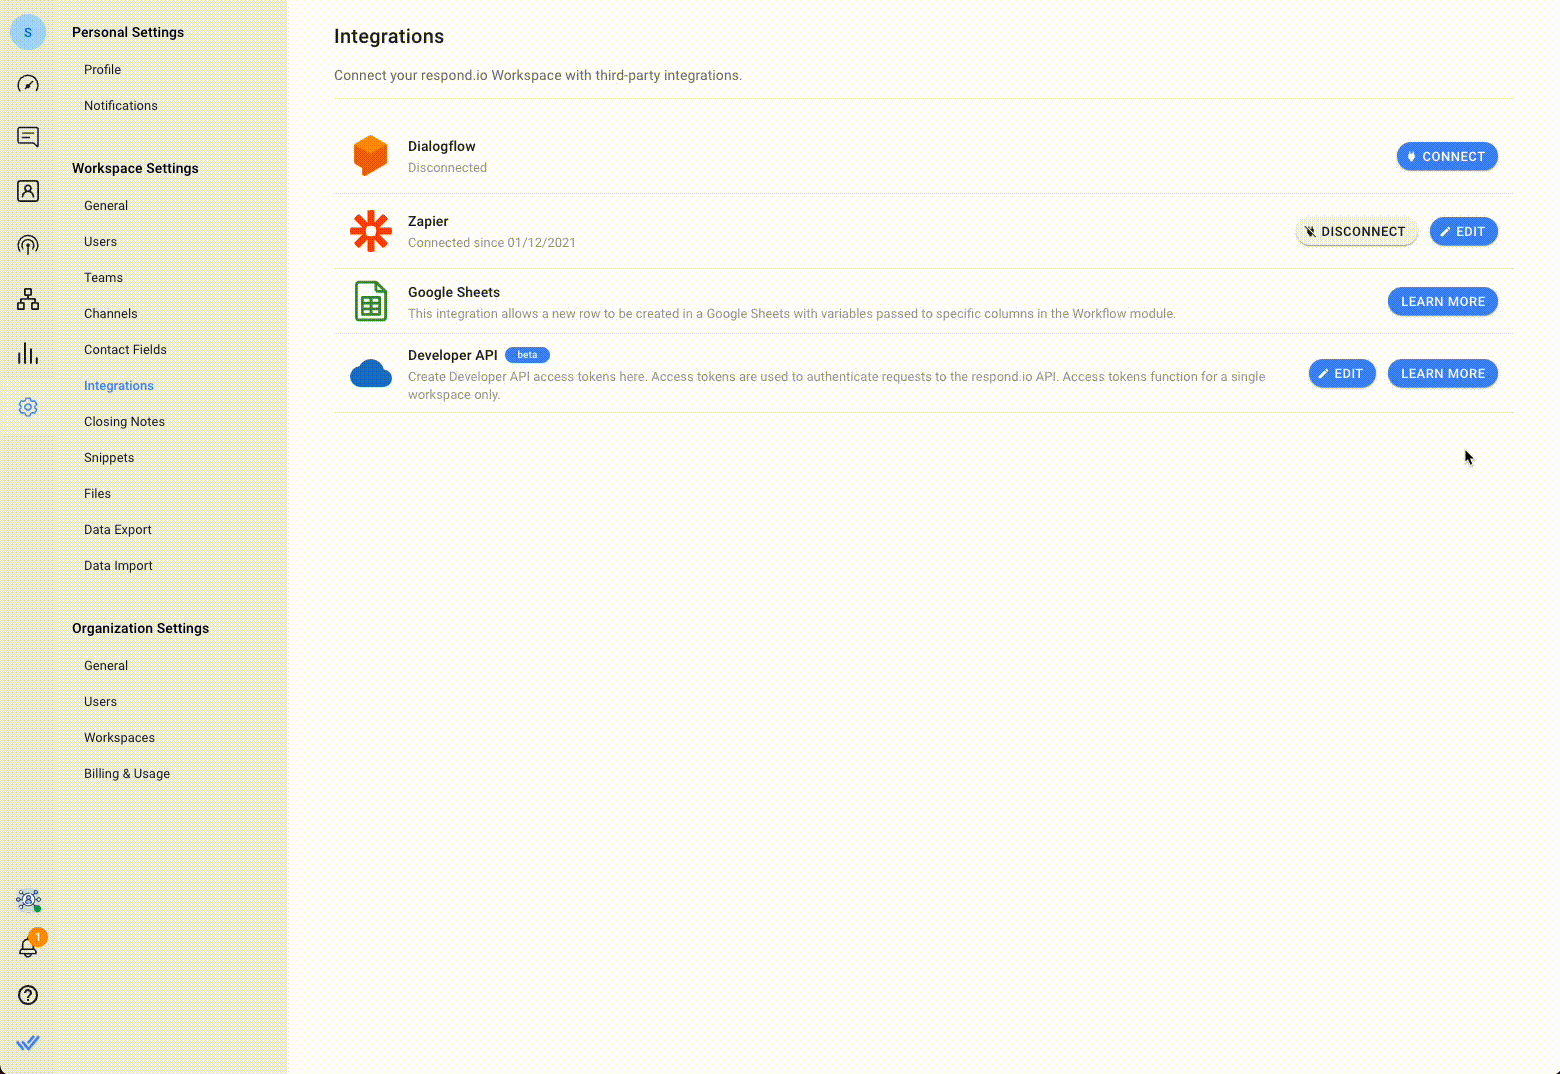
Task: Edit the Zapier integration
Action: point(1463,232)
